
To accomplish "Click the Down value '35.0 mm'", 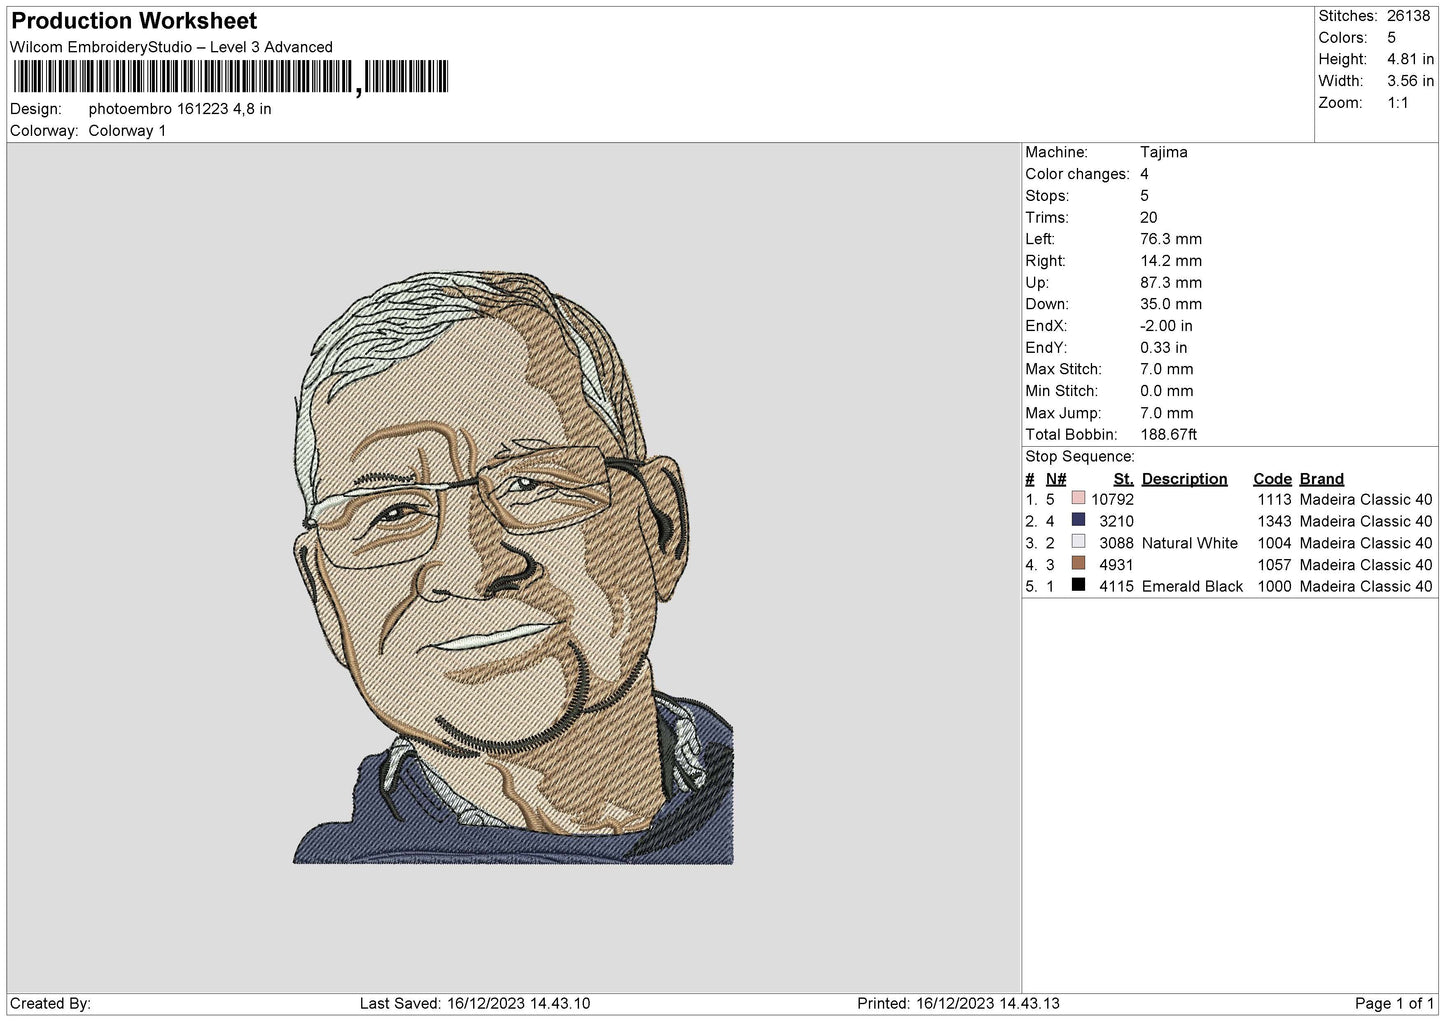I will [x=1171, y=304].
